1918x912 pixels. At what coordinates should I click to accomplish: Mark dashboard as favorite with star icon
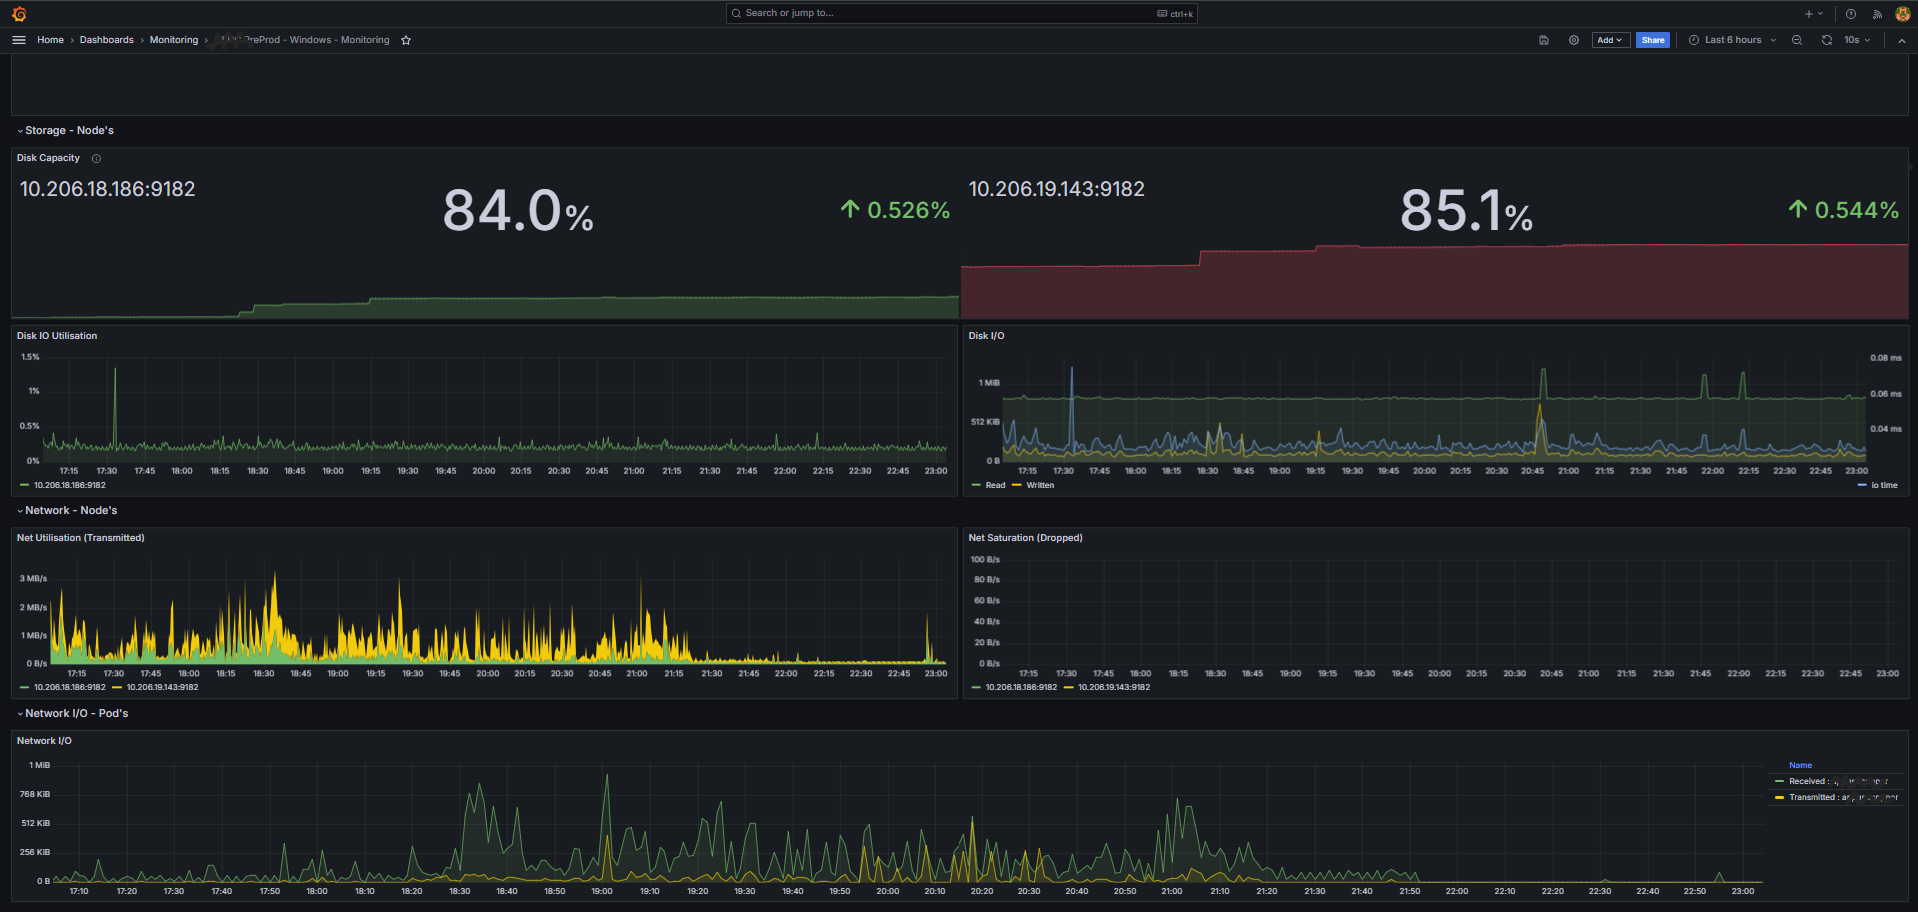406,40
